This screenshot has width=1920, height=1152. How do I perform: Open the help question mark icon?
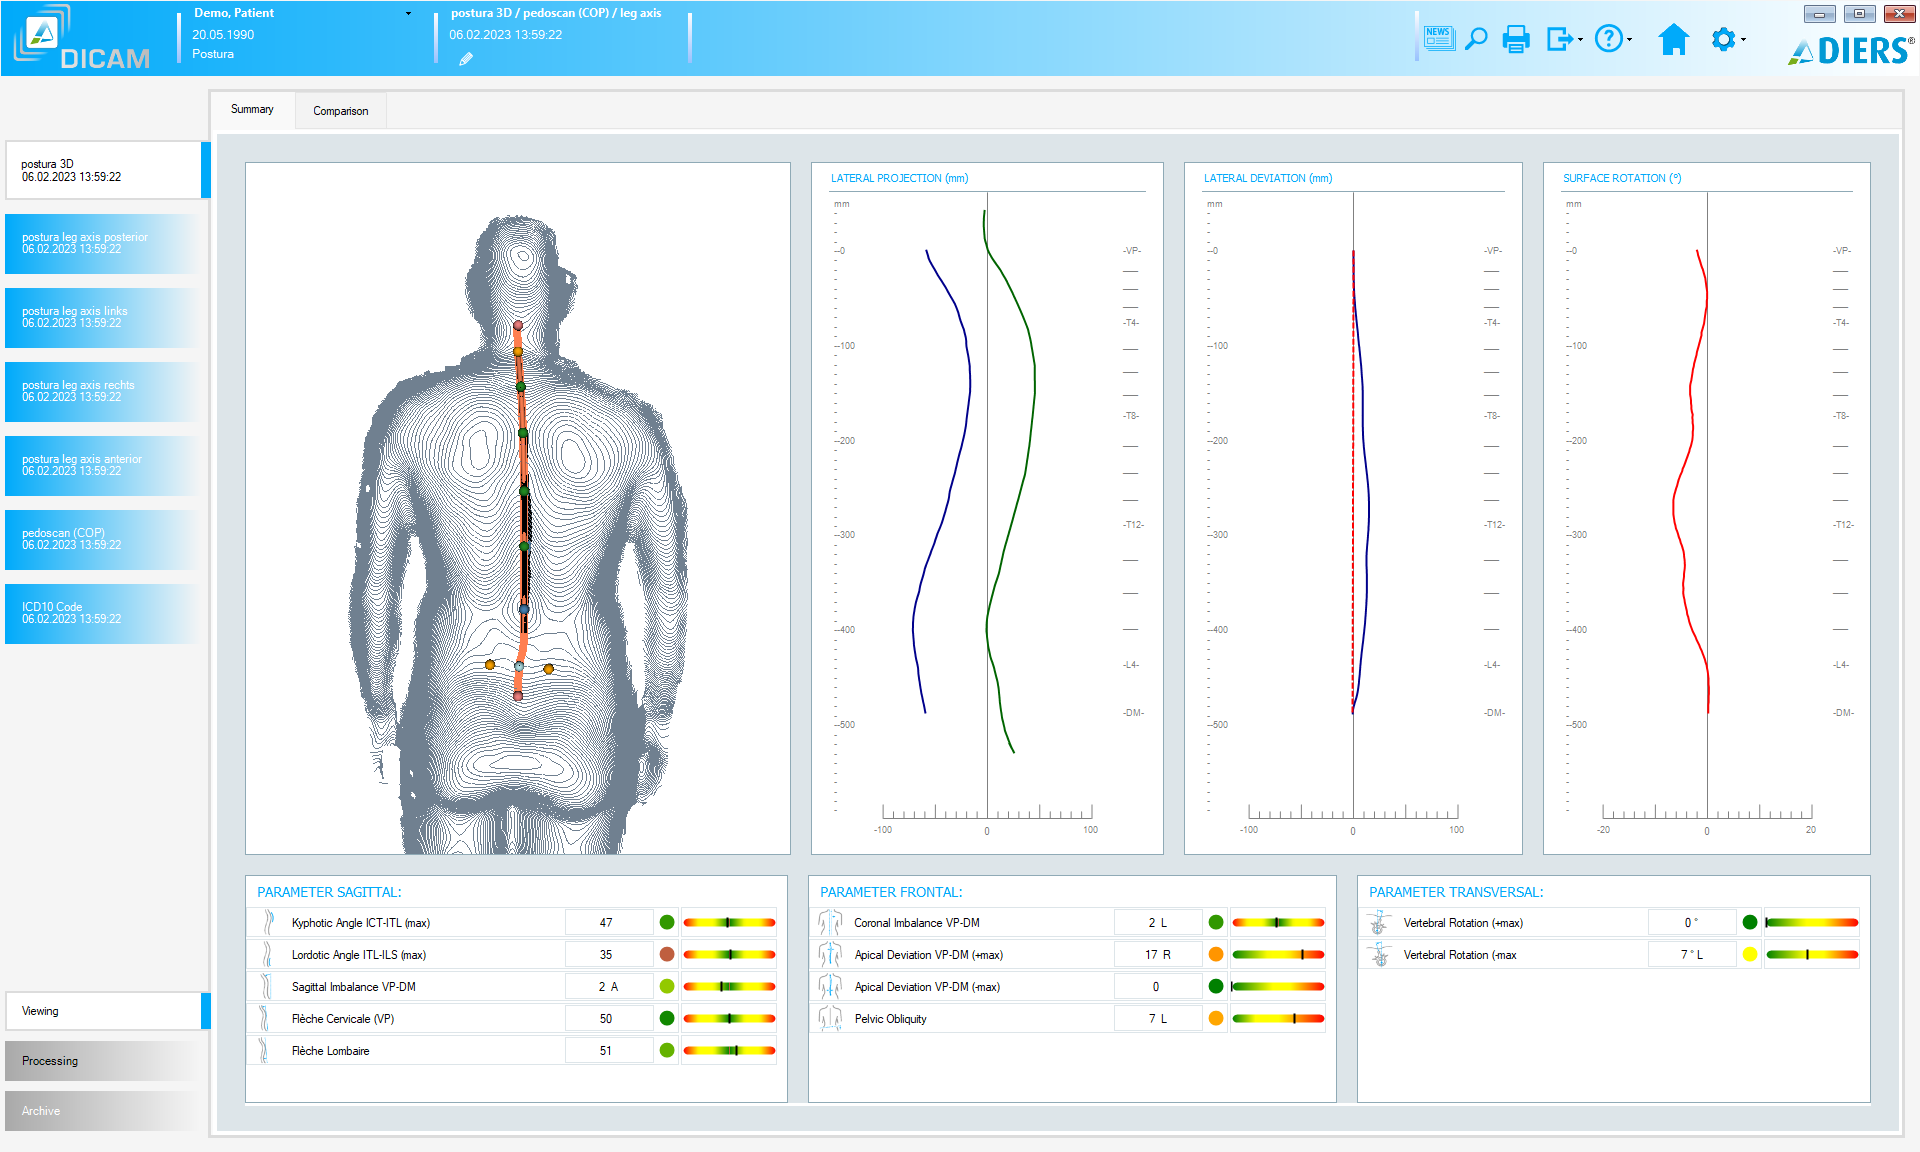coord(1608,39)
